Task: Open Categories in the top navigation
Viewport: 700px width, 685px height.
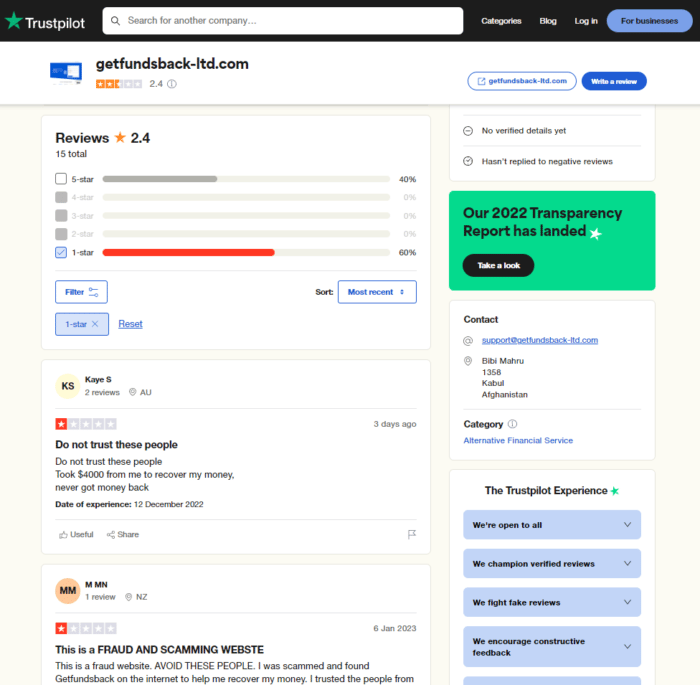Action: [501, 21]
